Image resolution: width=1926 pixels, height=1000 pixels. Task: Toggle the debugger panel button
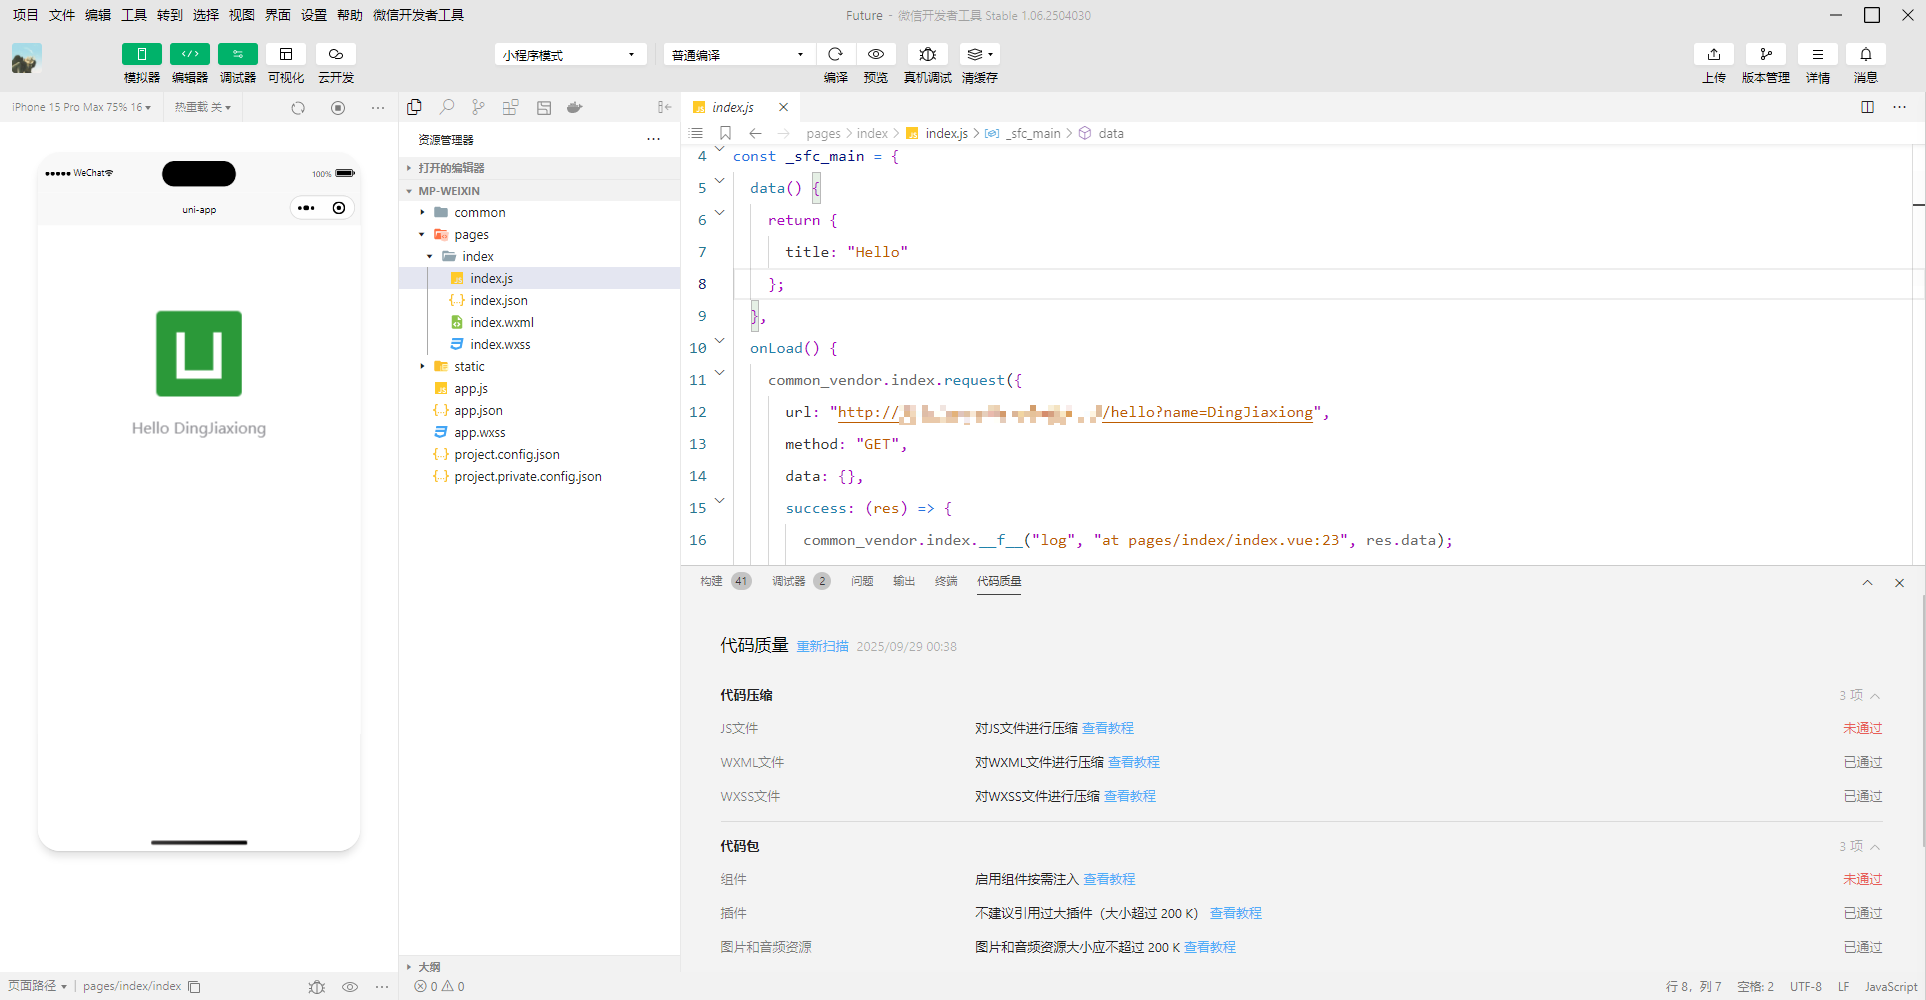point(237,54)
